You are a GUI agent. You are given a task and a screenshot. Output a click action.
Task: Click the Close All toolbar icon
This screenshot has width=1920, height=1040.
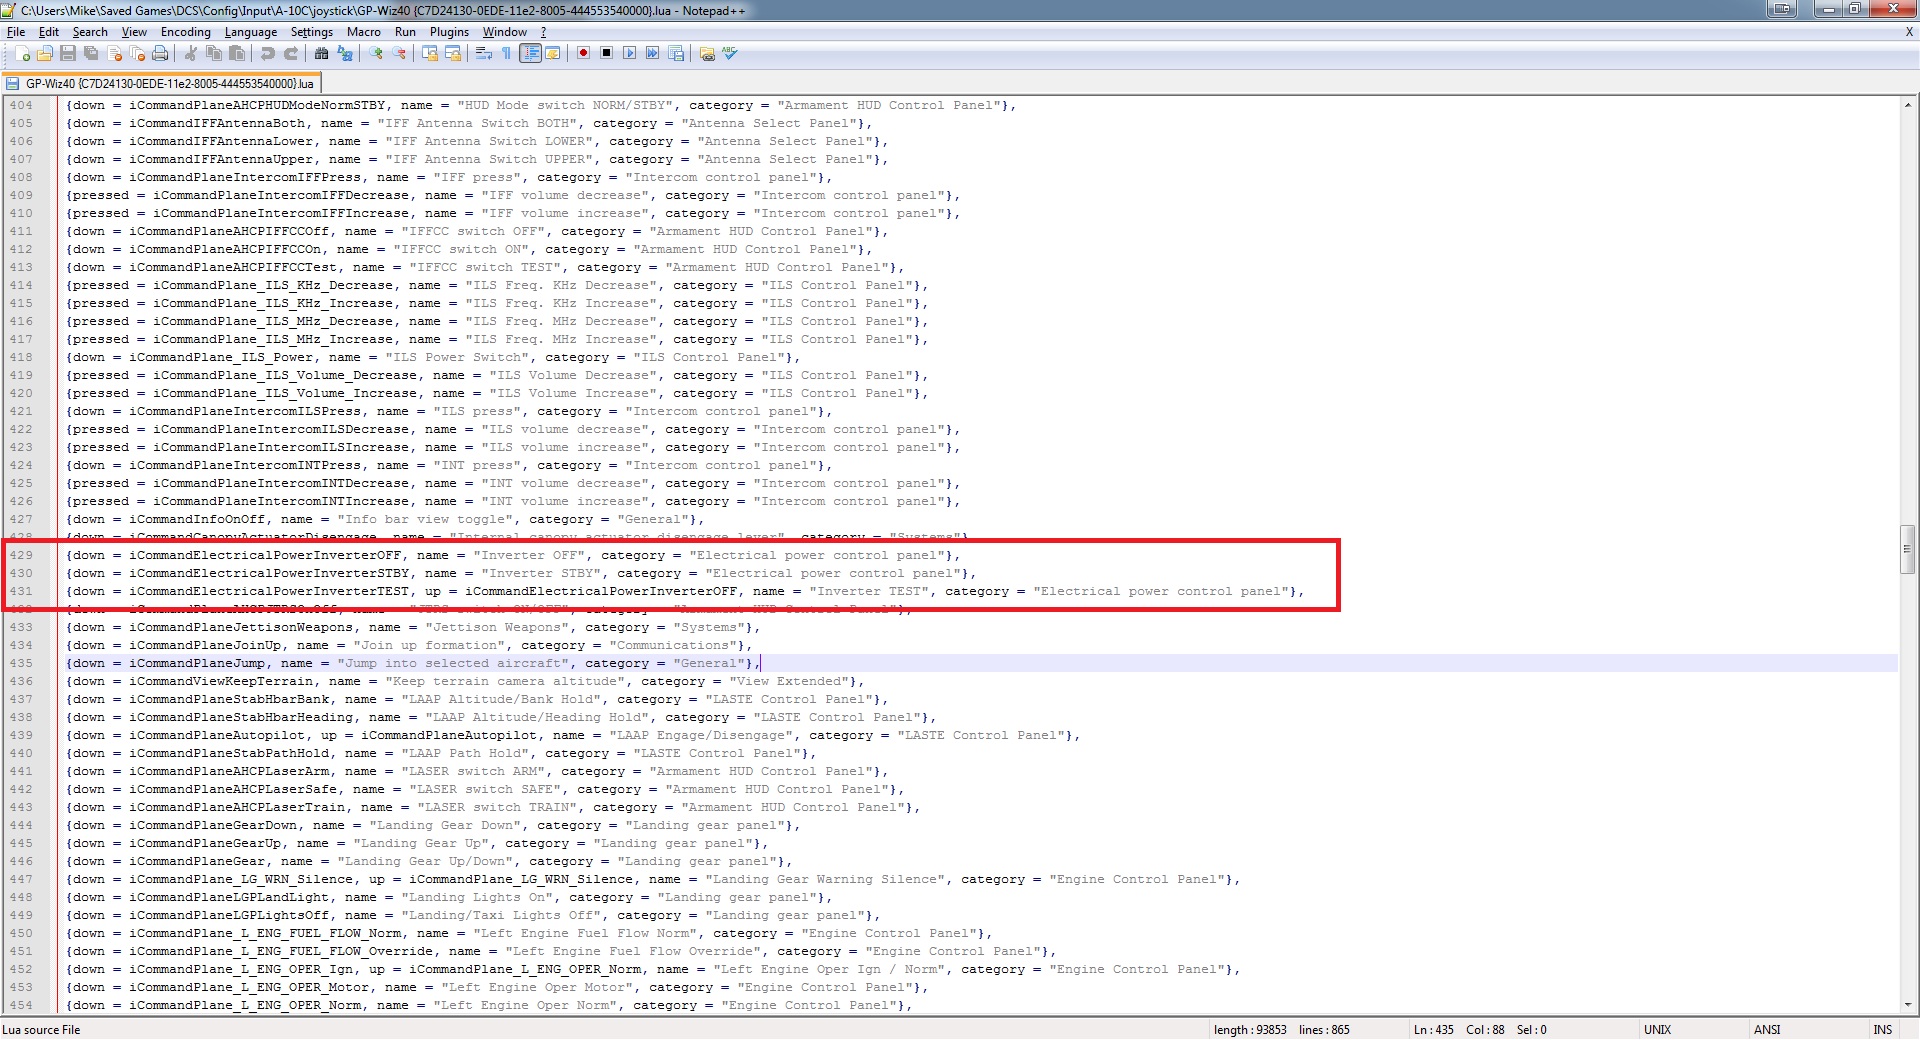point(138,53)
